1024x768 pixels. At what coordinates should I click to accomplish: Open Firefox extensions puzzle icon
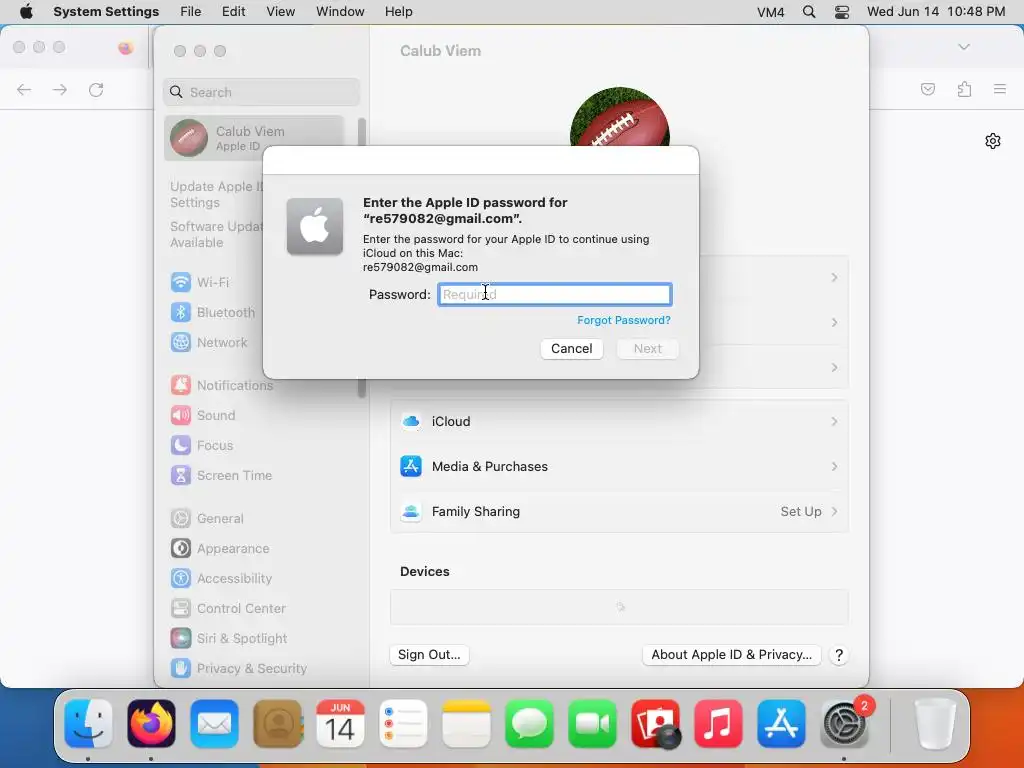point(964,89)
